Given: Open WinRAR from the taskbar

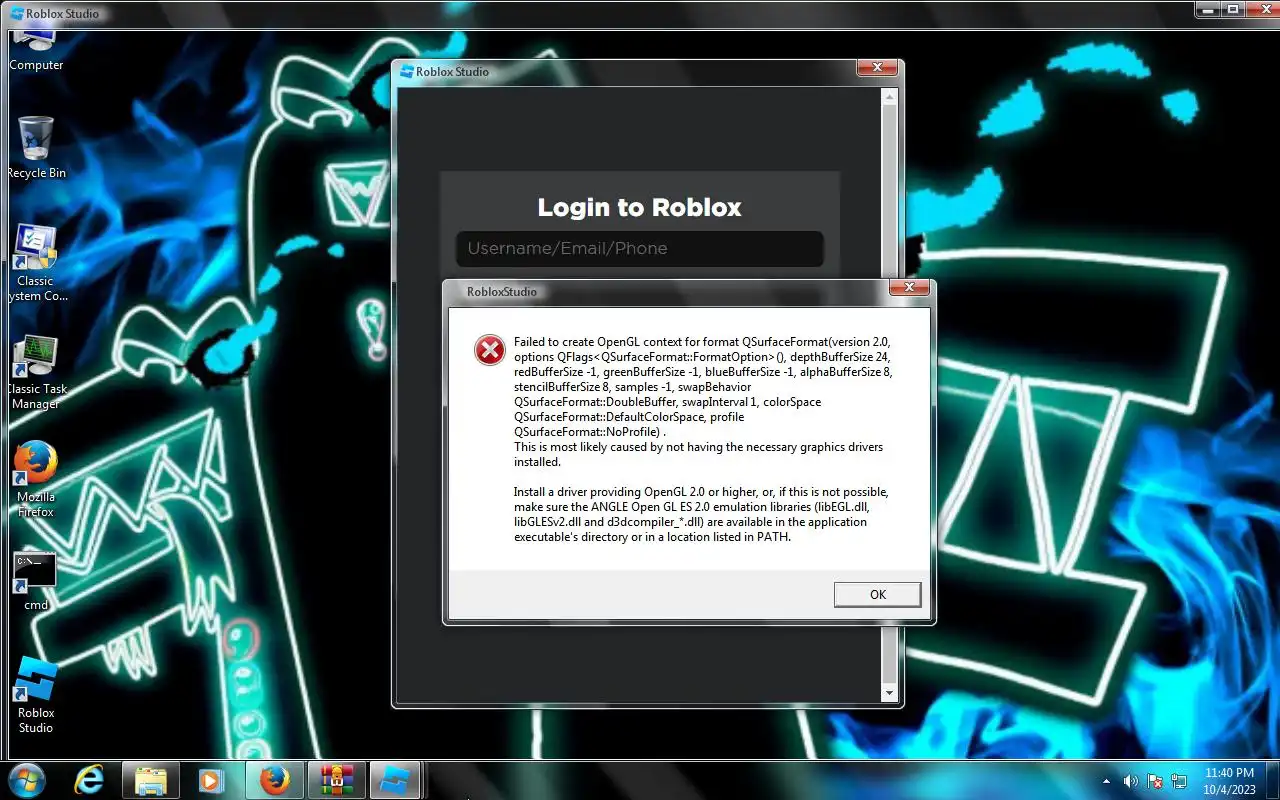Looking at the screenshot, I should click(x=335, y=780).
